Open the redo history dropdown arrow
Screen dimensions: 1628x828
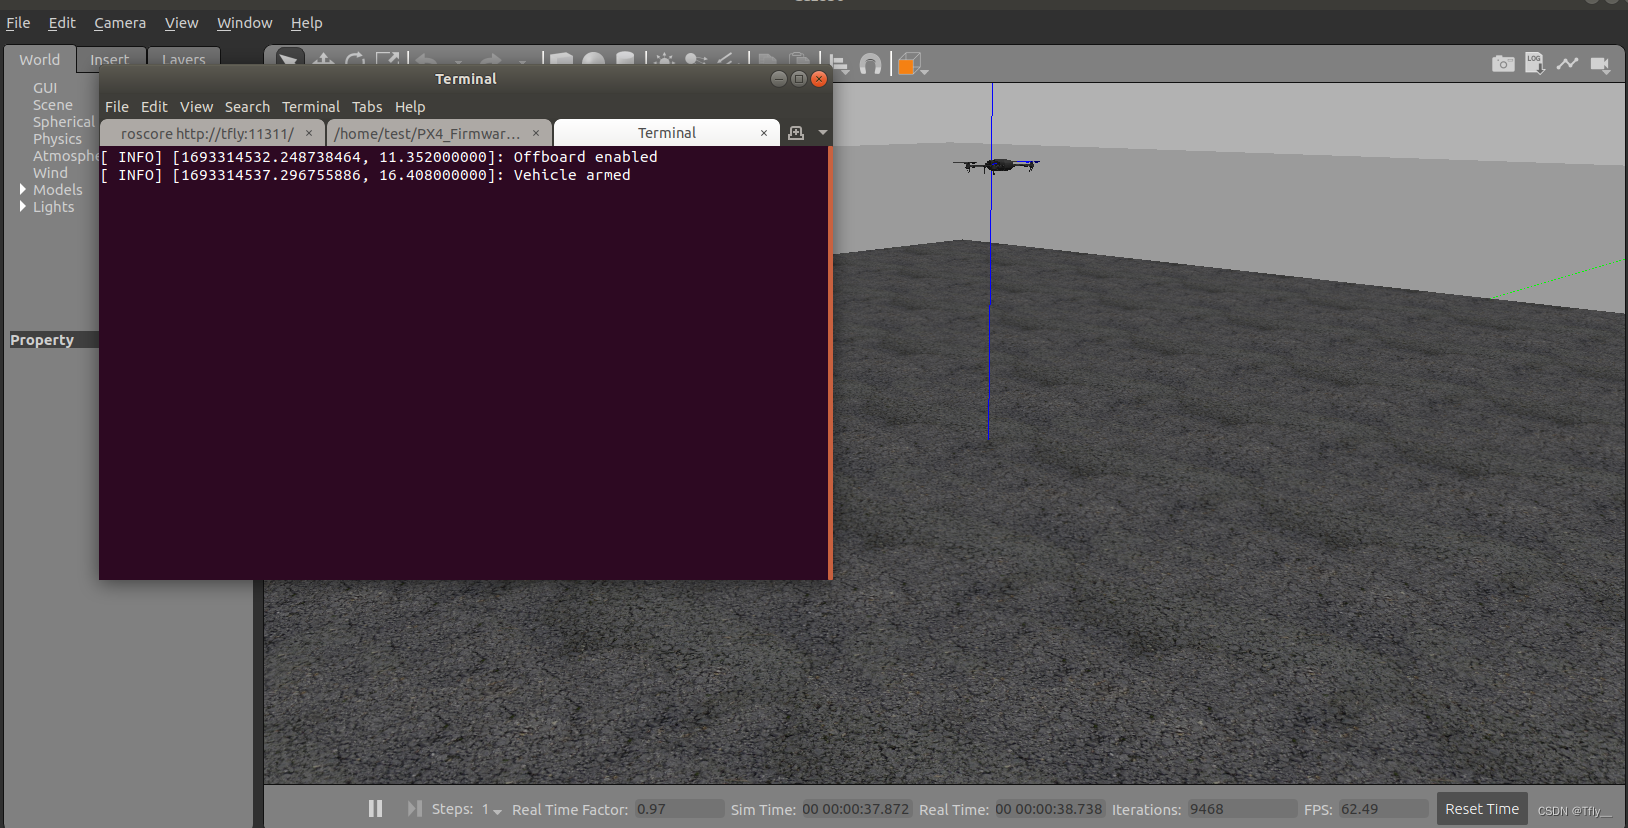(x=522, y=62)
